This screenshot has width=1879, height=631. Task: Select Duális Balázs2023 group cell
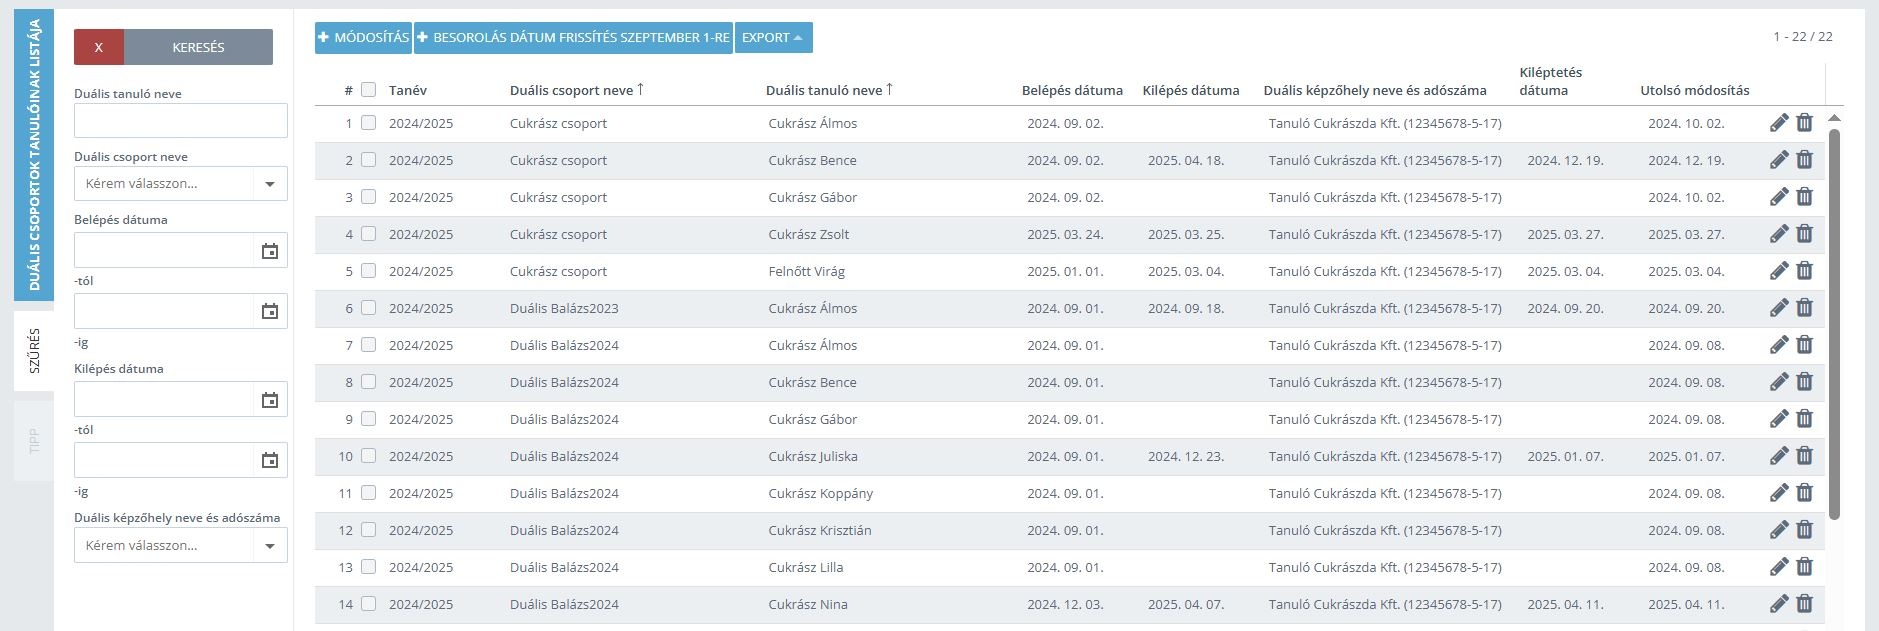[x=564, y=308]
